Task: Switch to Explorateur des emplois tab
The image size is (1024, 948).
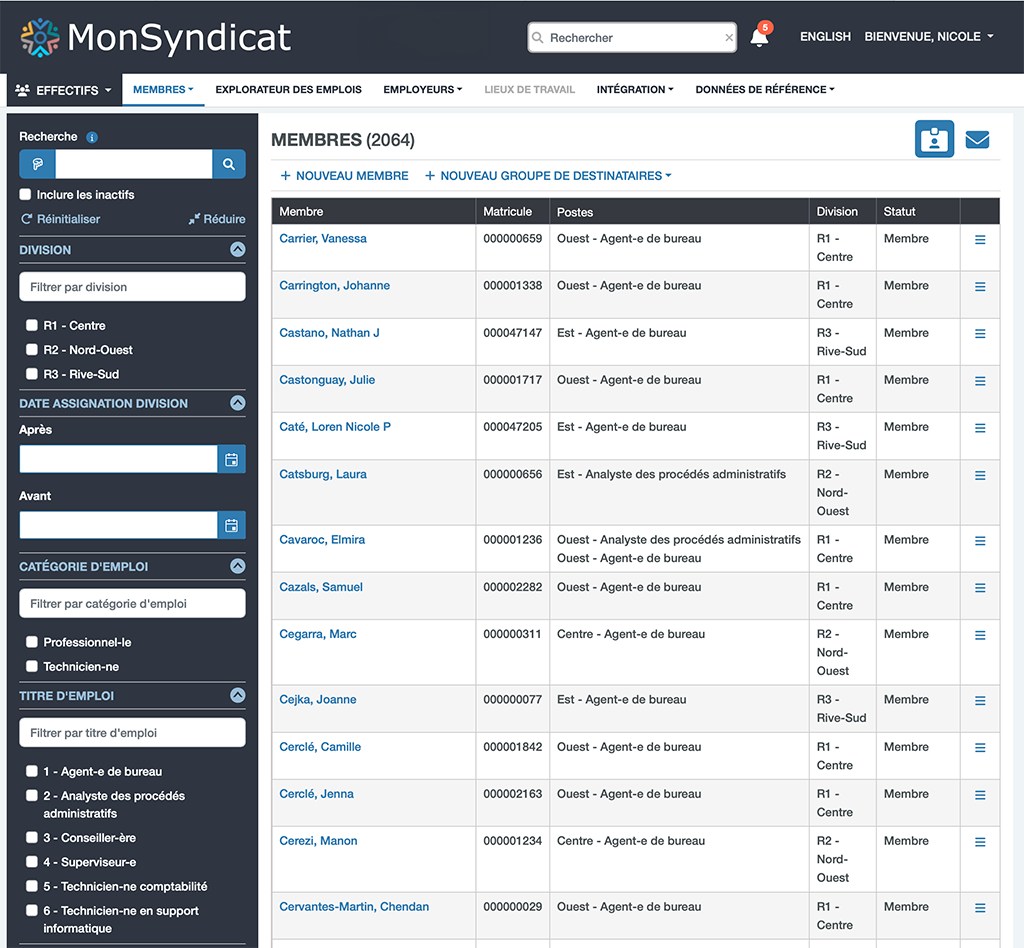Action: 288,89
